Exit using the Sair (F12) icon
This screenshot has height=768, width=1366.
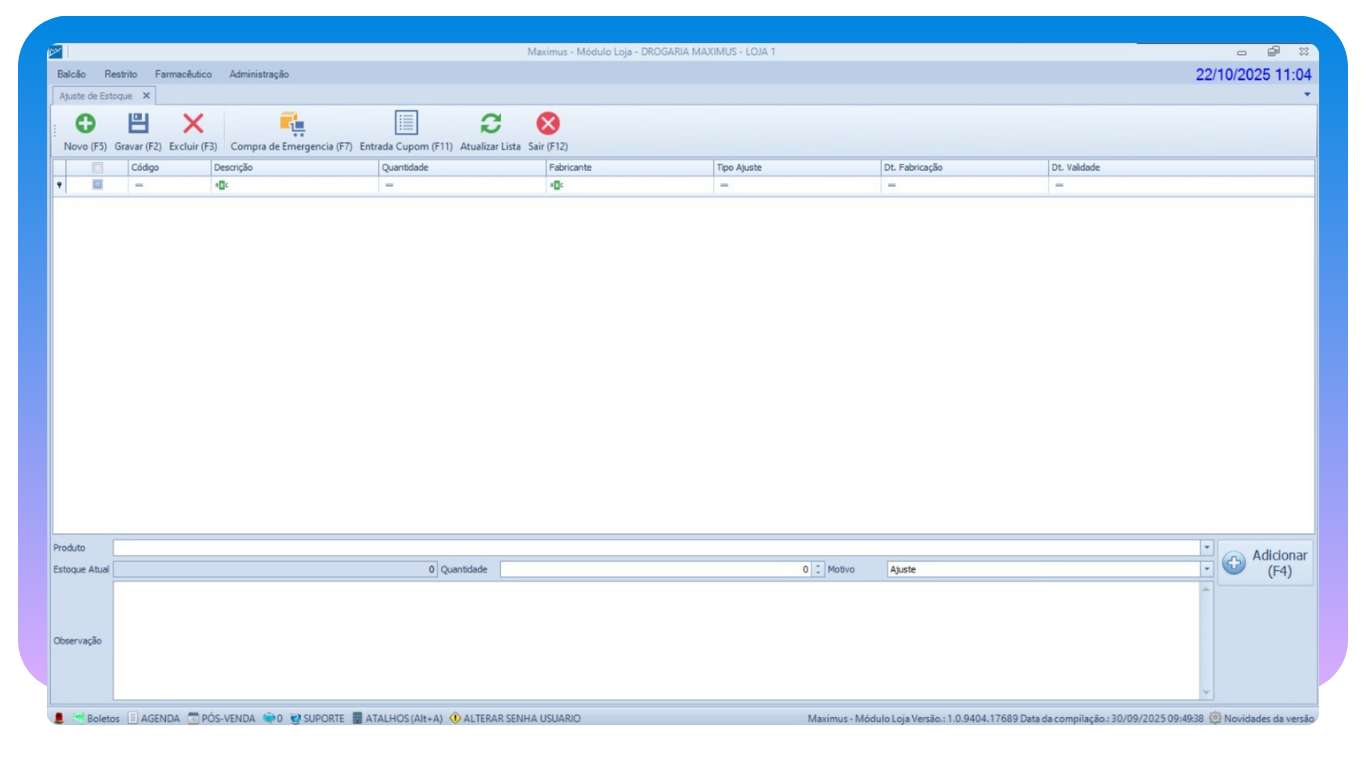(x=548, y=124)
